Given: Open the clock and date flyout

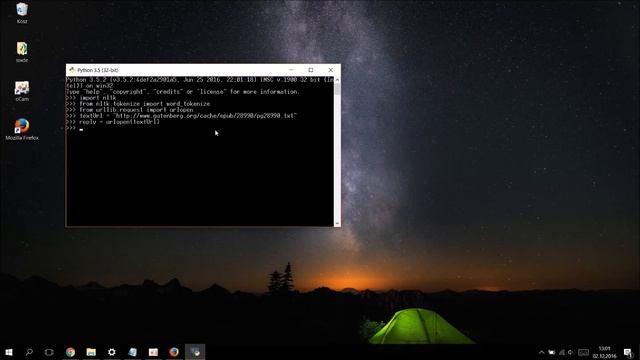Looking at the screenshot, I should (x=604, y=352).
